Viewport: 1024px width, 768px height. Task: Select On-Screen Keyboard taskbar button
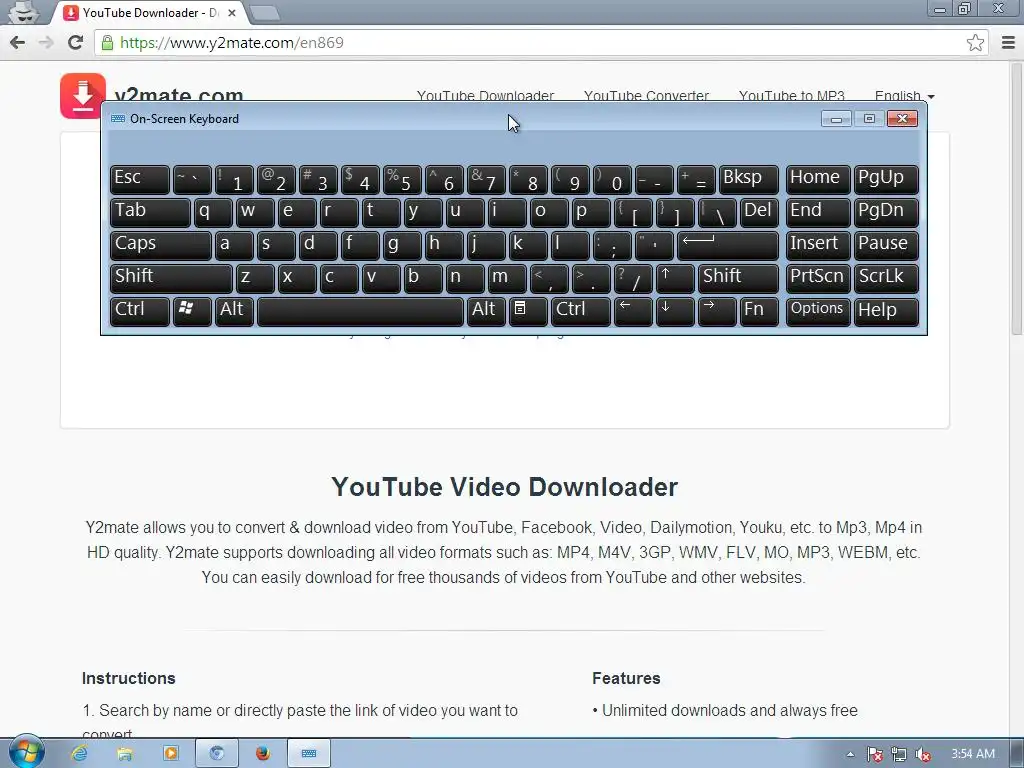(x=309, y=754)
